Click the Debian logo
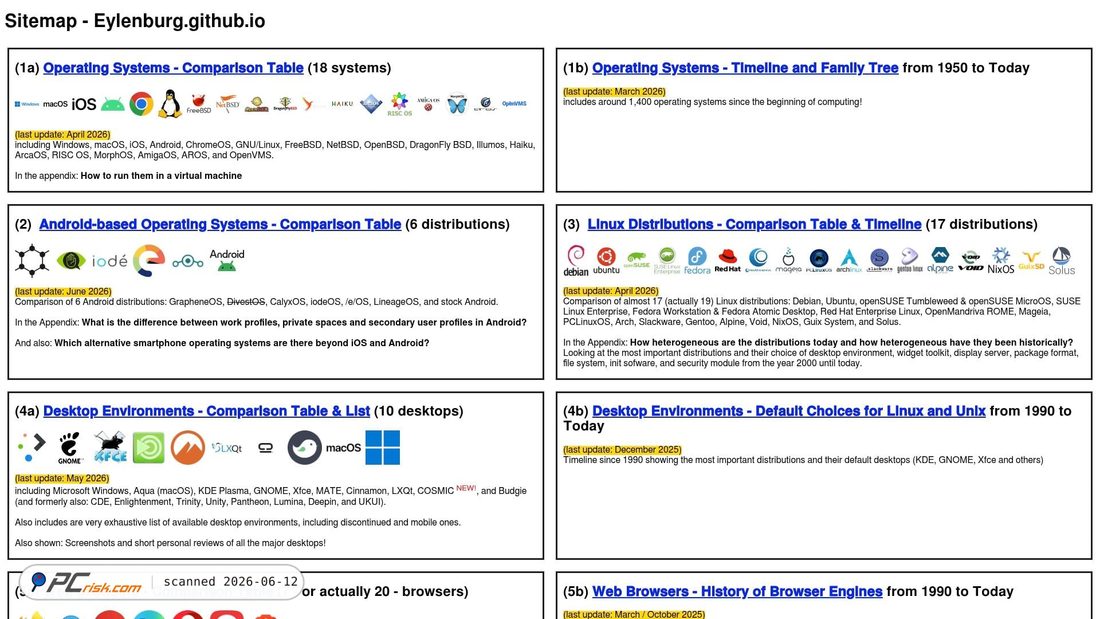Image resolution: width=1100 pixels, height=619 pixels. tap(576, 260)
